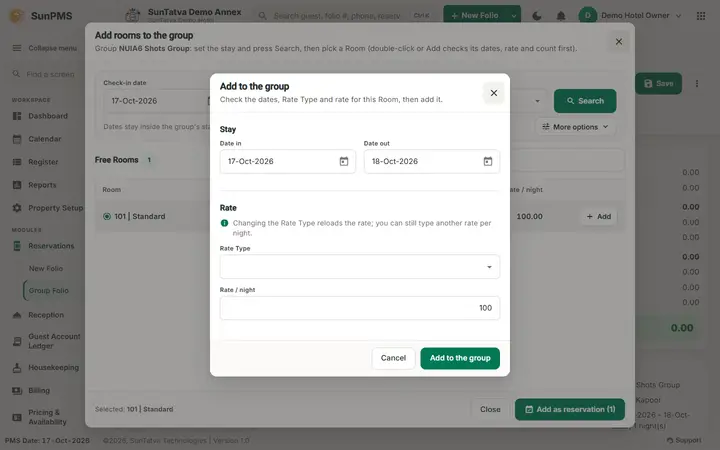Screen dimensions: 720x450
Task: Open dropdown arrow left of Search button
Action: (537, 101)
